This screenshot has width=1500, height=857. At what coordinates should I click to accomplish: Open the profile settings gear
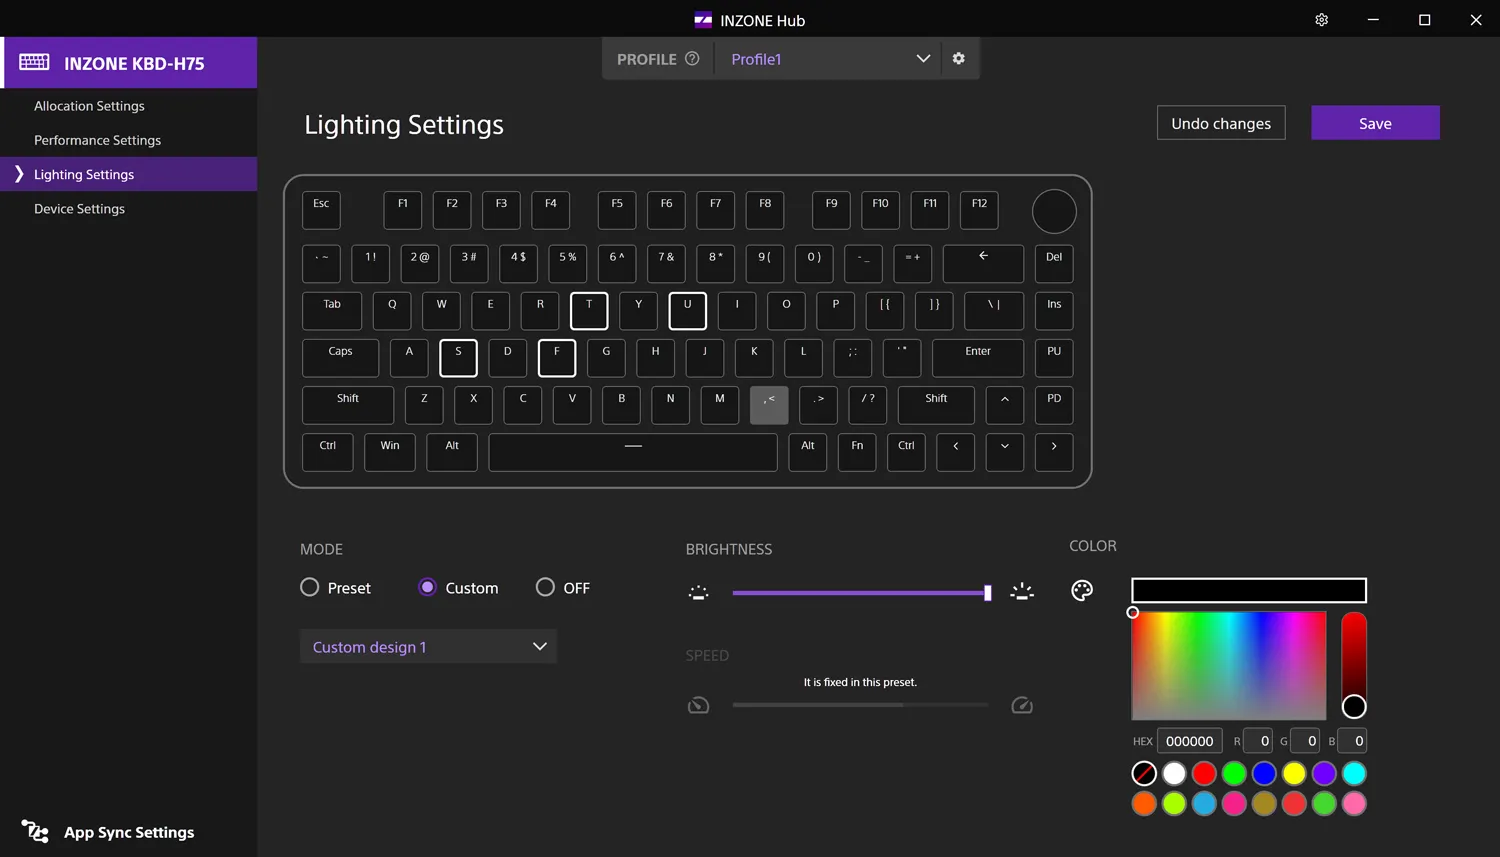point(958,58)
